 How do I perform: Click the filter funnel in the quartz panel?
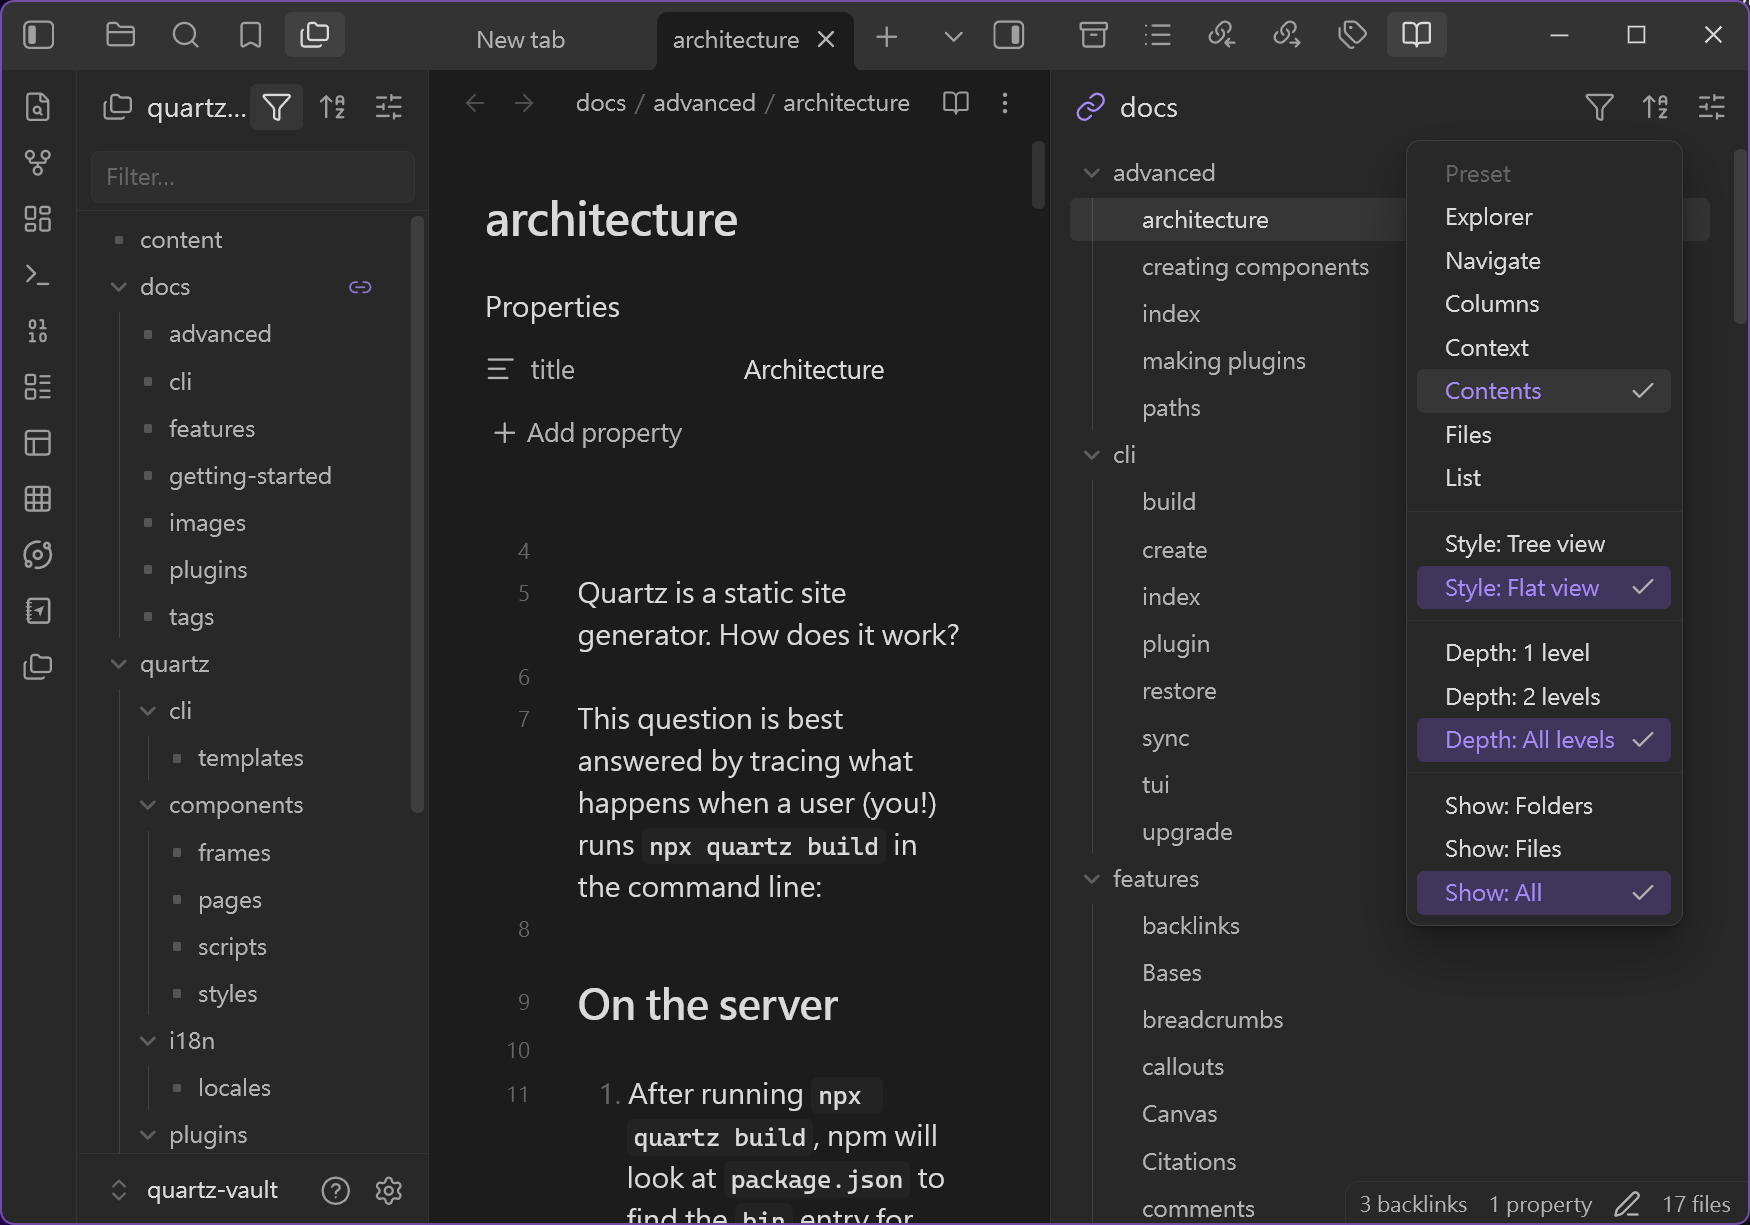tap(276, 107)
